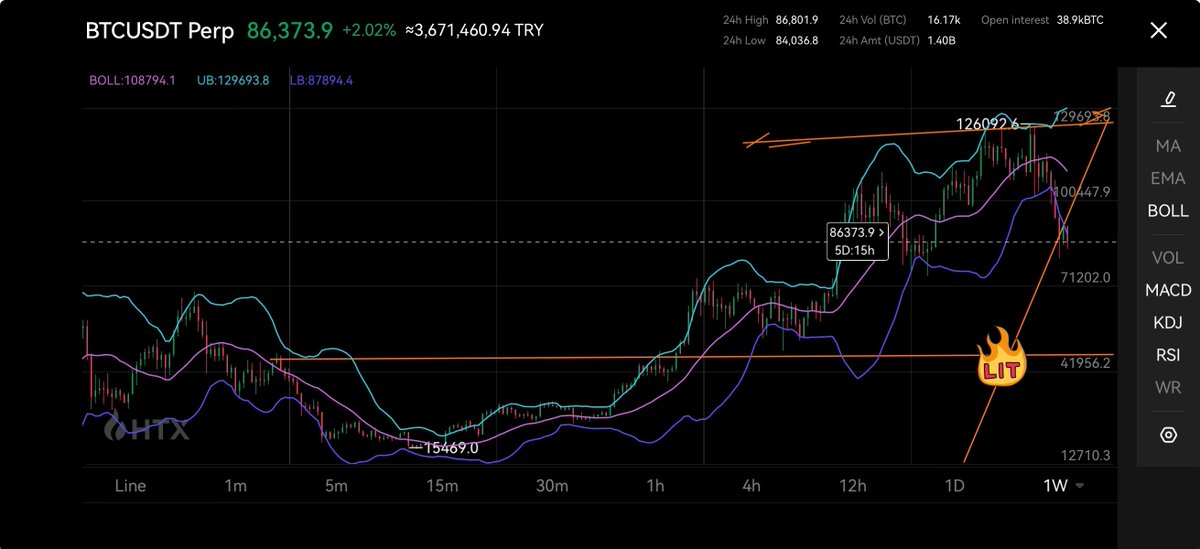Click the 24h Low value 84,036.8
This screenshot has height=549, width=1200.
(x=797, y=40)
